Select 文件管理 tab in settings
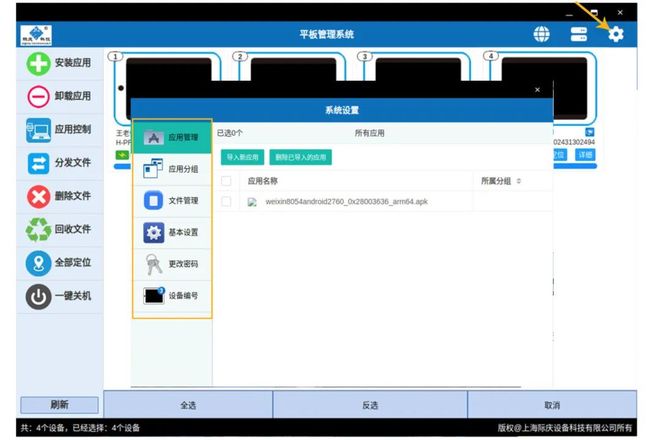This screenshot has height=440, width=660. tap(172, 201)
